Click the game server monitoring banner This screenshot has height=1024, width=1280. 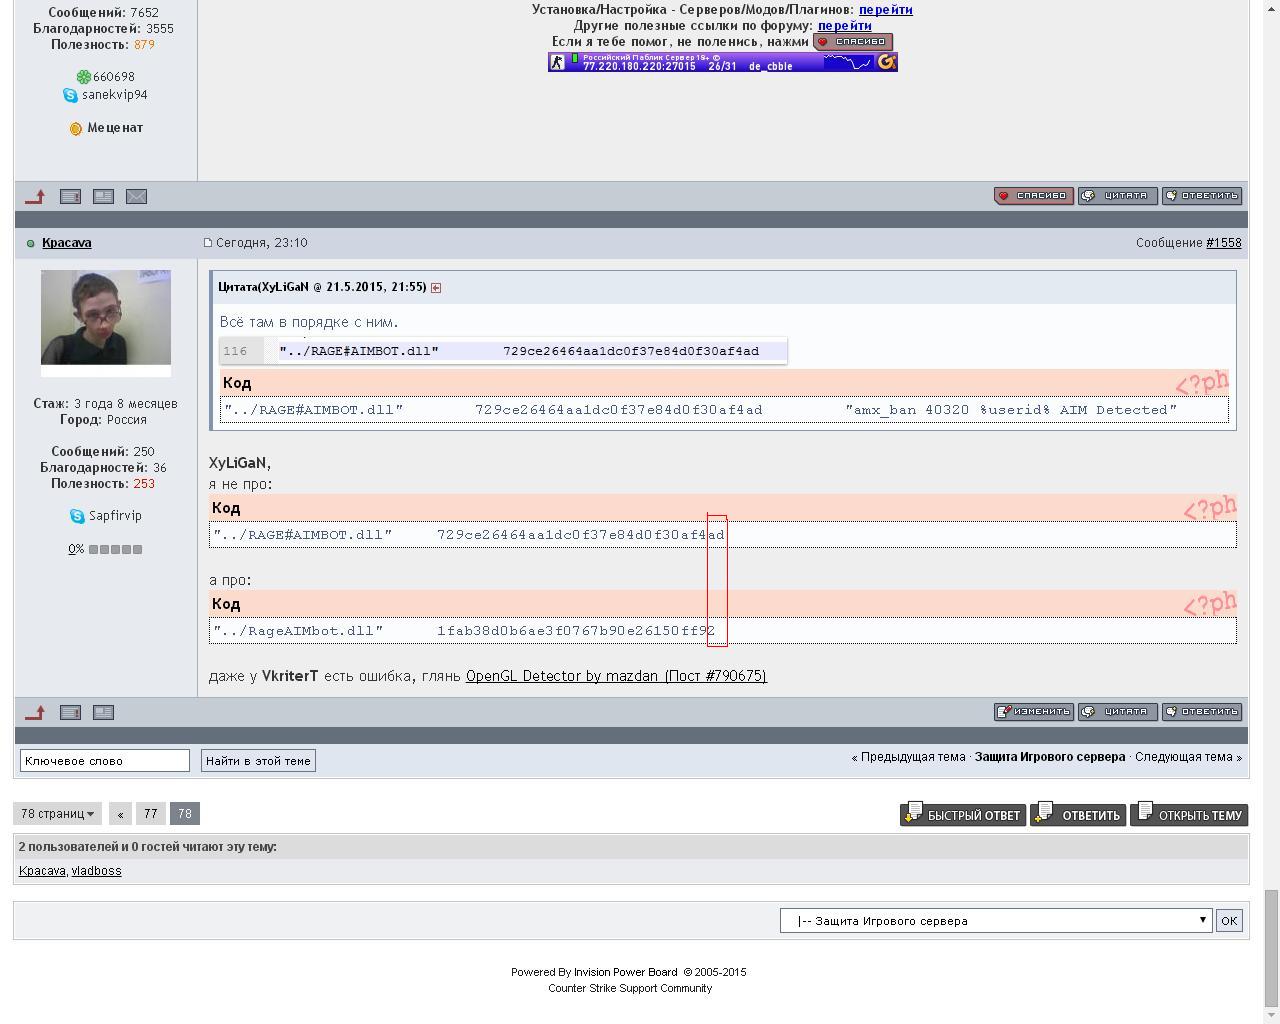point(722,62)
